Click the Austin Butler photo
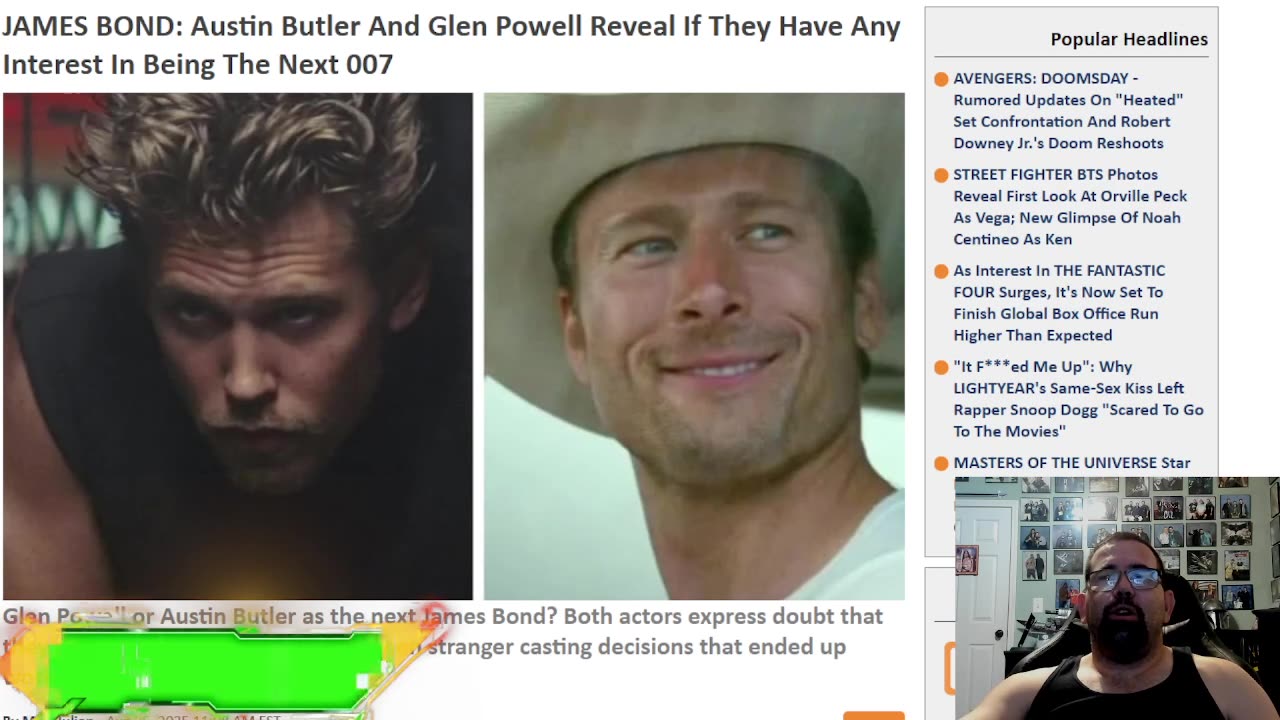Screen dimensions: 1280x720 (x=237, y=346)
